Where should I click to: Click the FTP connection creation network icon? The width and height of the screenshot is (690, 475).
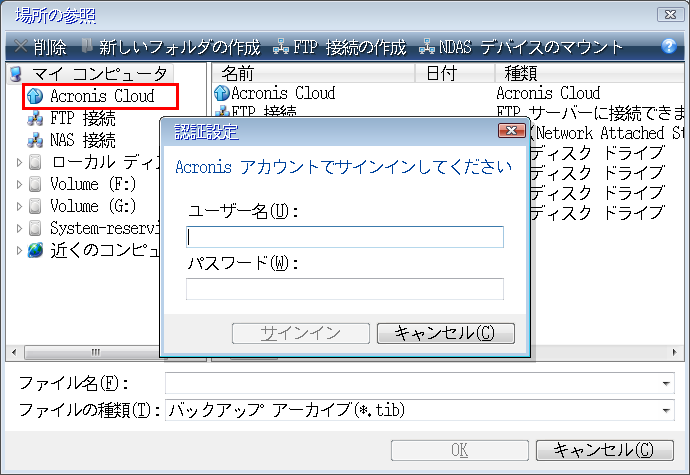coord(281,46)
